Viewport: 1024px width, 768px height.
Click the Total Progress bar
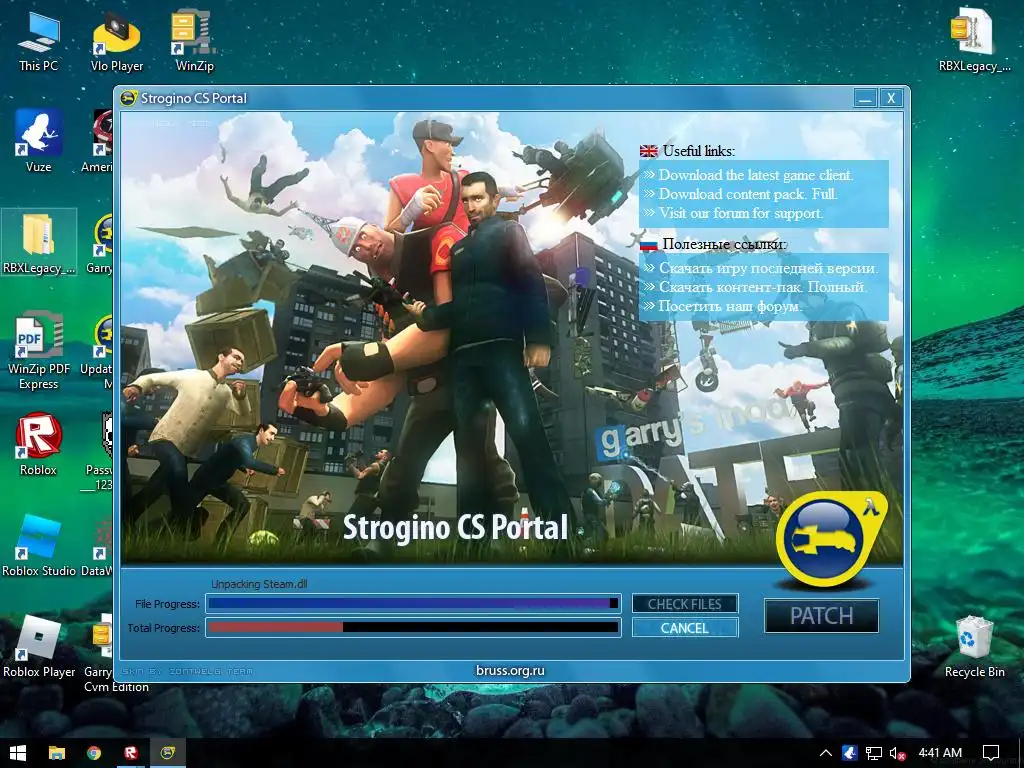pos(413,628)
